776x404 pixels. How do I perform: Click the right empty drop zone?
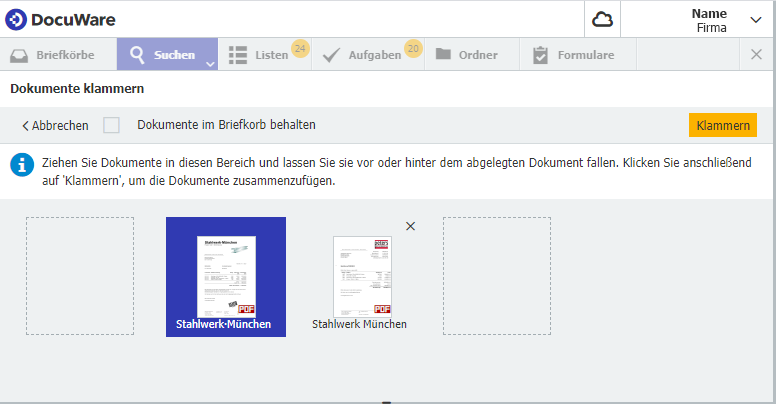tap(497, 276)
